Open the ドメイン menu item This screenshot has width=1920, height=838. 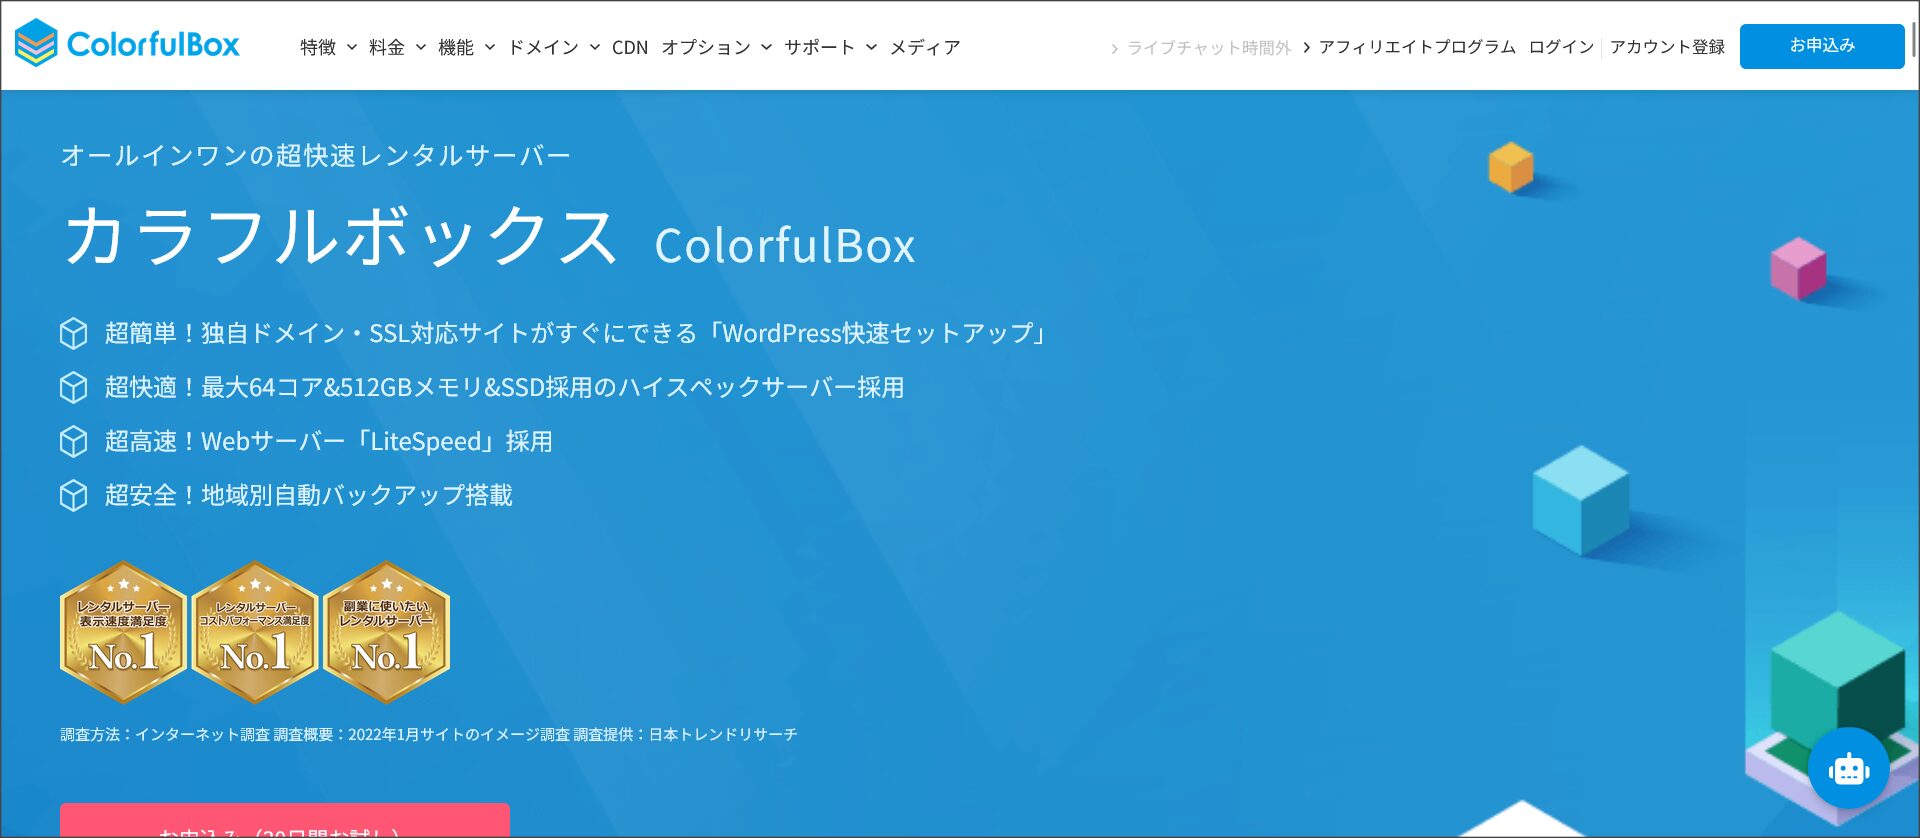coord(543,47)
